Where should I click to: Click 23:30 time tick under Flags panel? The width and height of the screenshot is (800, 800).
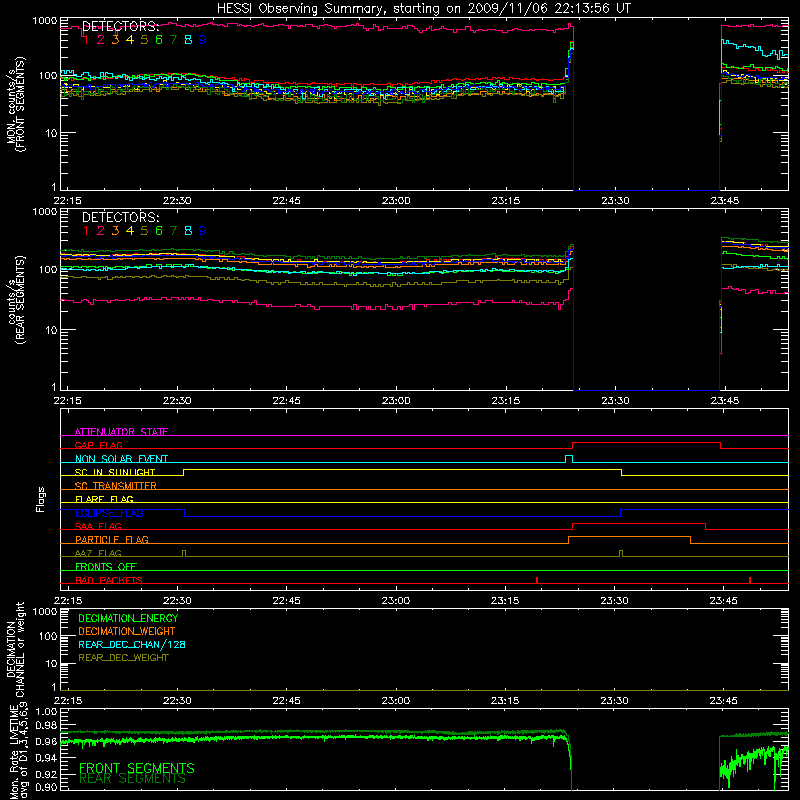(615, 601)
